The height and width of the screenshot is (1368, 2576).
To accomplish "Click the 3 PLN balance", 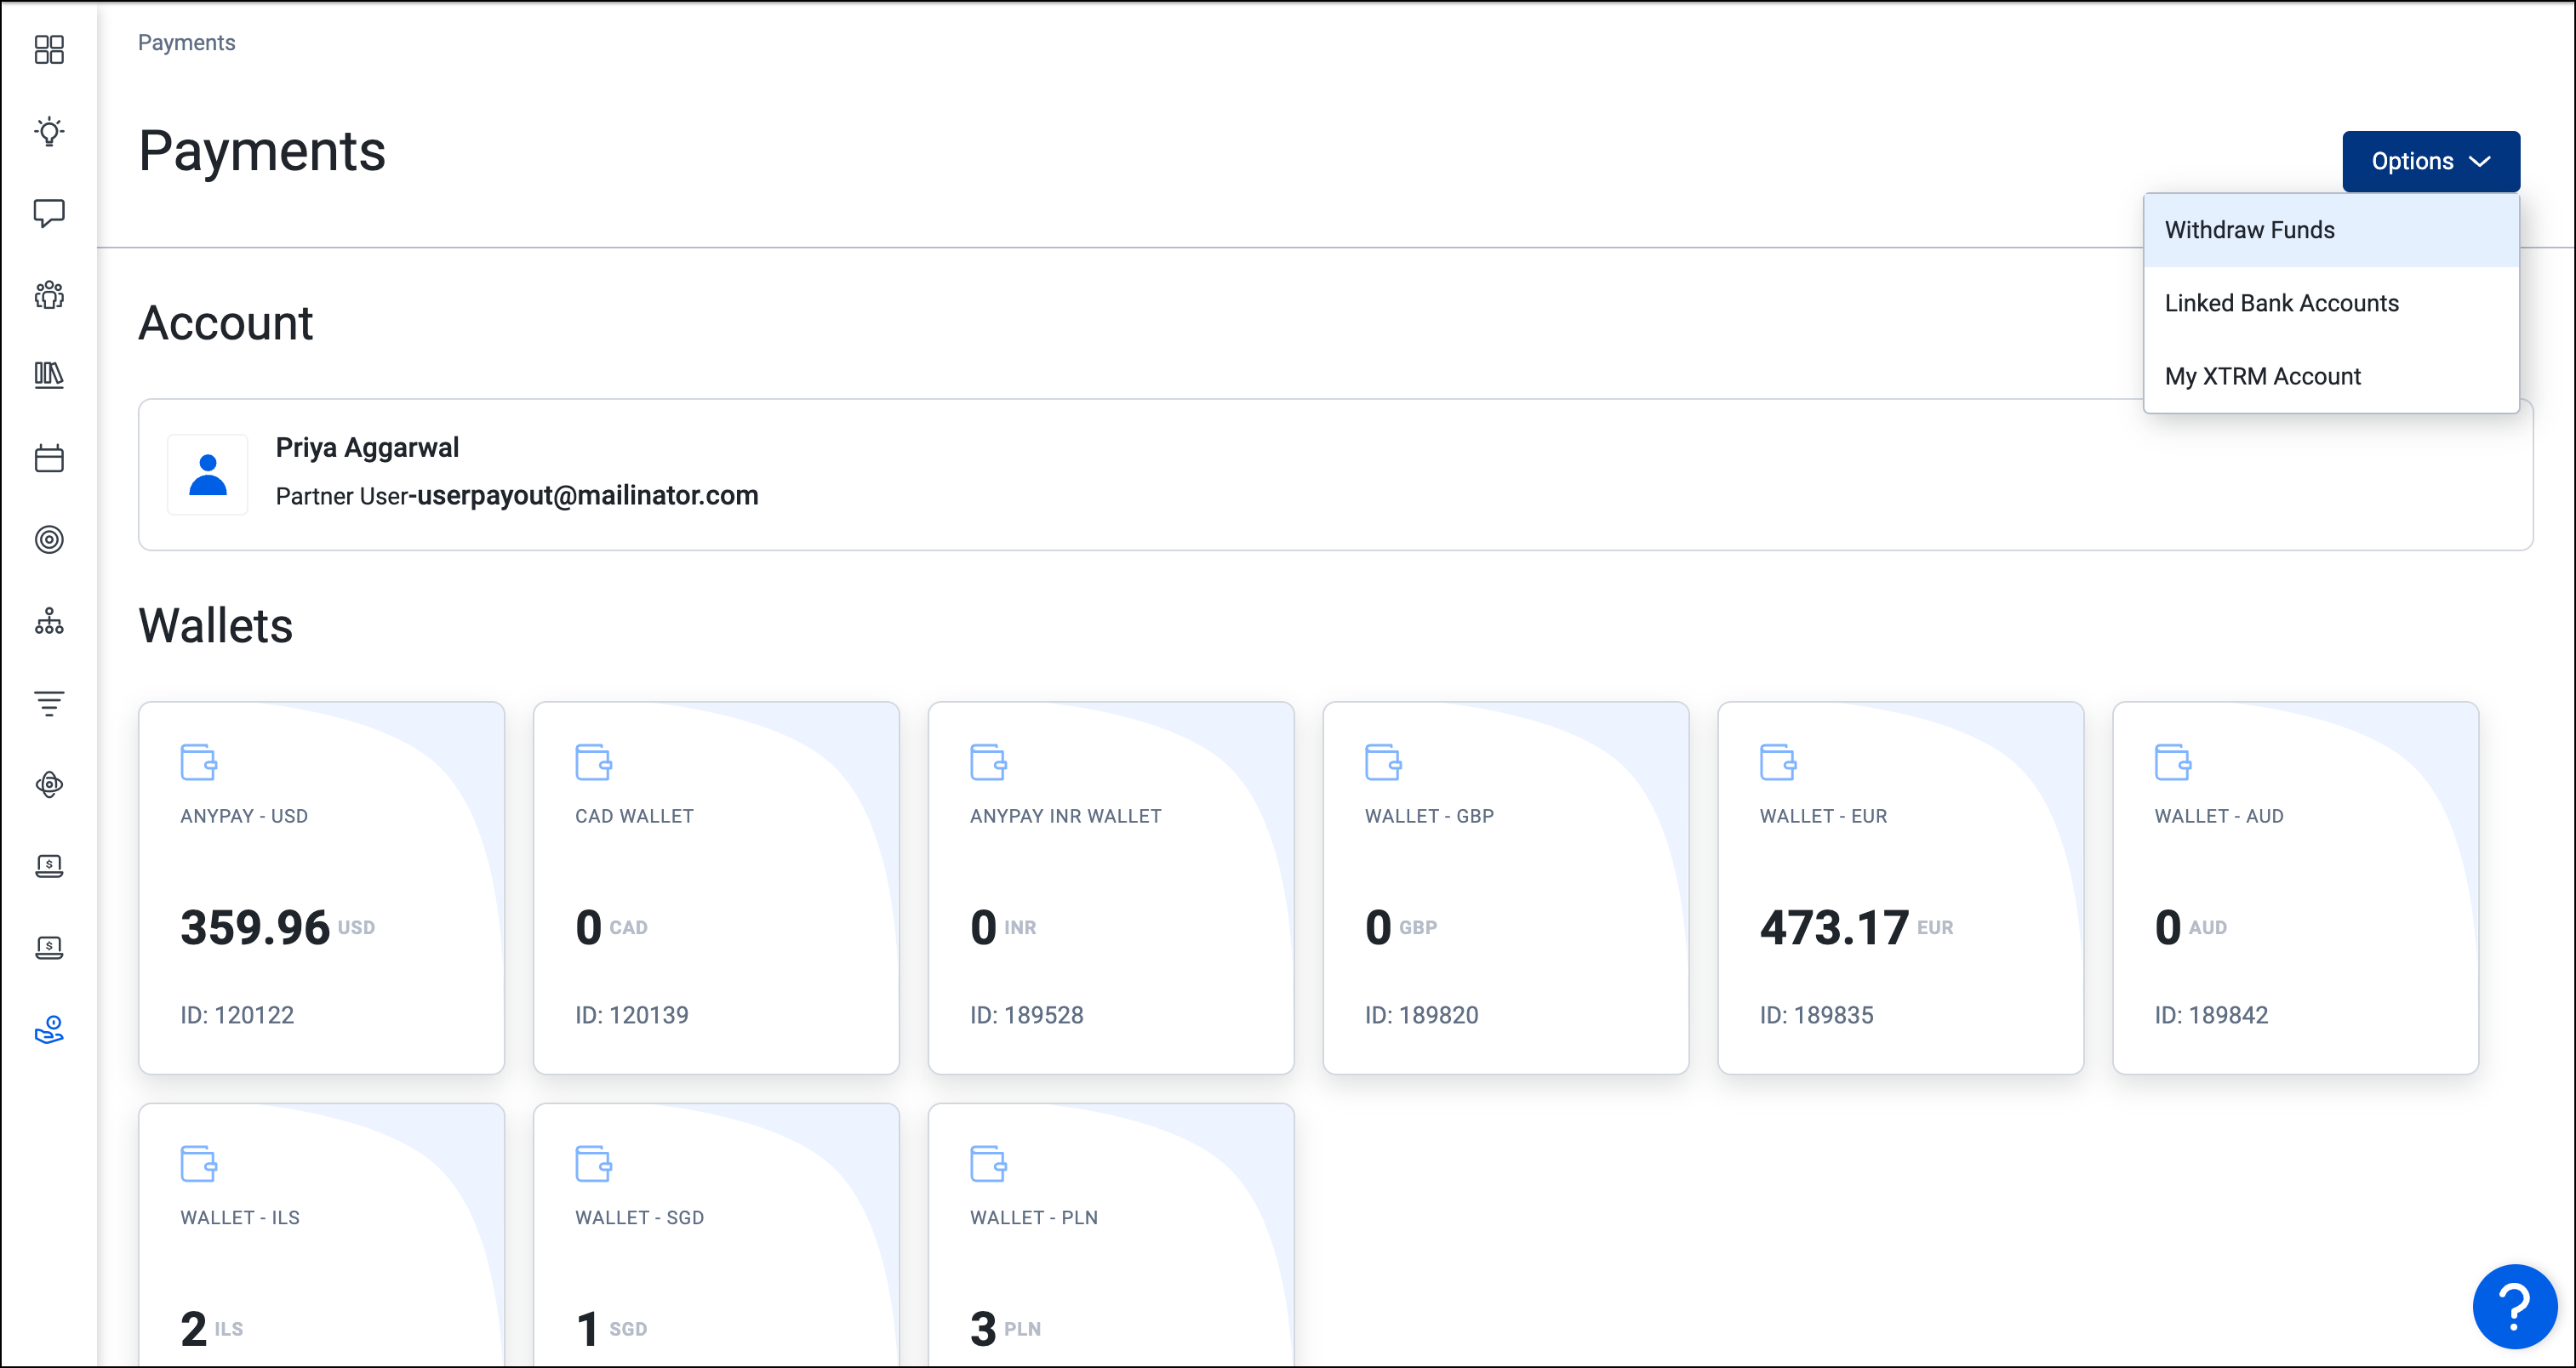I will click(x=1006, y=1329).
